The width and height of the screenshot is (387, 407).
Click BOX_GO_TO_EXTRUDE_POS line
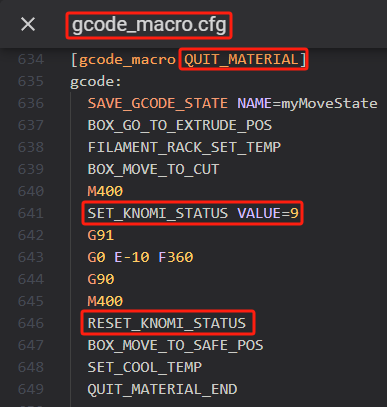[x=180, y=125]
